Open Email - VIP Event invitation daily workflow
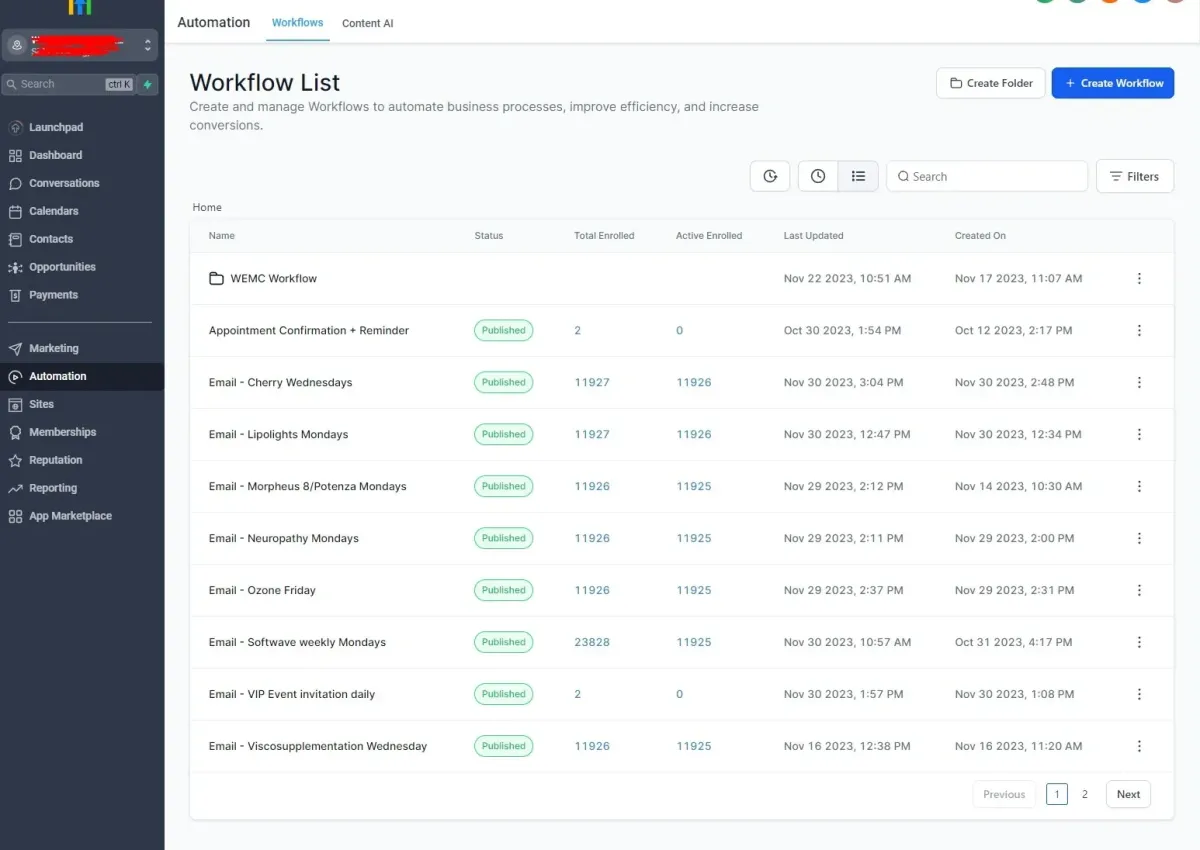This screenshot has height=850, width=1200. click(292, 694)
